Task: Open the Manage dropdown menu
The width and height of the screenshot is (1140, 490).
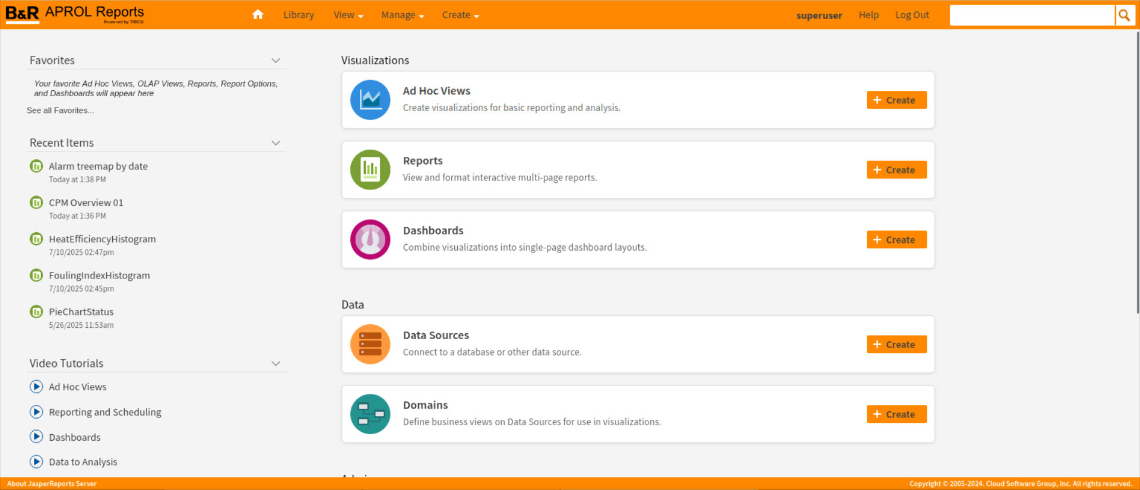Action: [x=402, y=15]
